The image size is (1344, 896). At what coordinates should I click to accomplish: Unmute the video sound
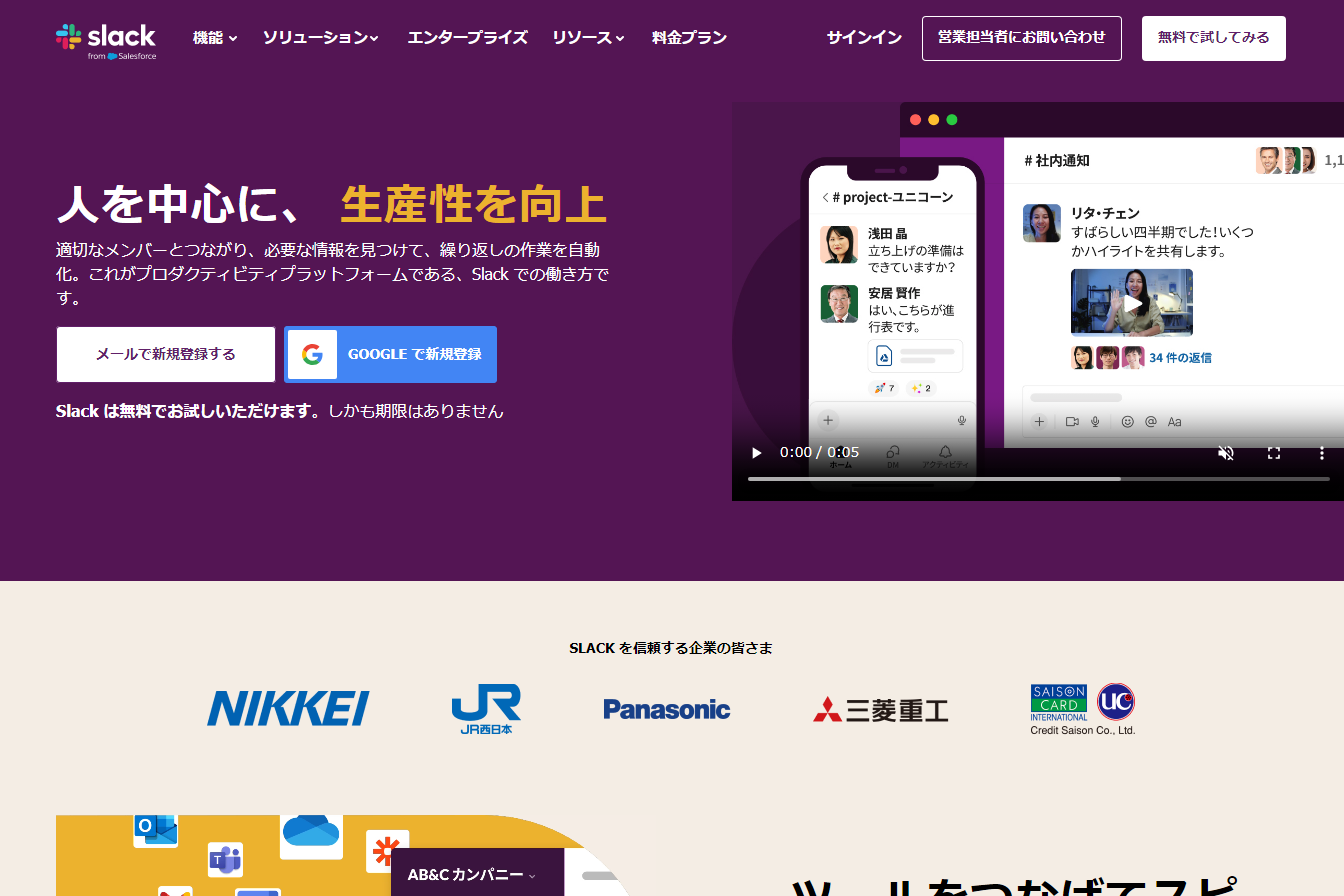point(1226,453)
